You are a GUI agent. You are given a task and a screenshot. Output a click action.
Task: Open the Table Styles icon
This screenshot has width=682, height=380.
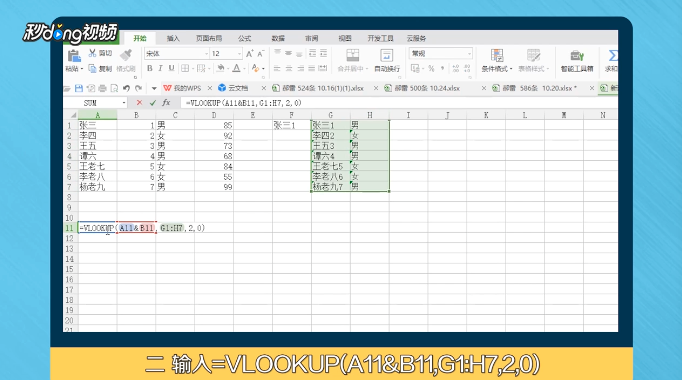click(x=533, y=55)
